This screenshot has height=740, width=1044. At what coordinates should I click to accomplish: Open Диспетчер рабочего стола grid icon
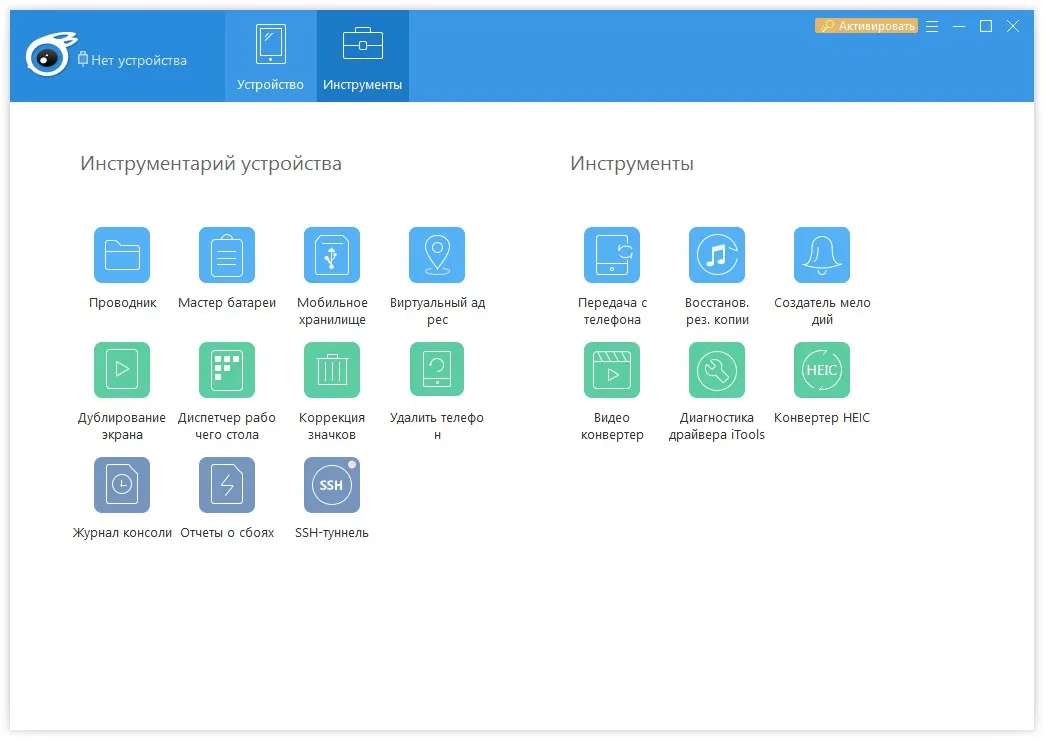coord(227,370)
